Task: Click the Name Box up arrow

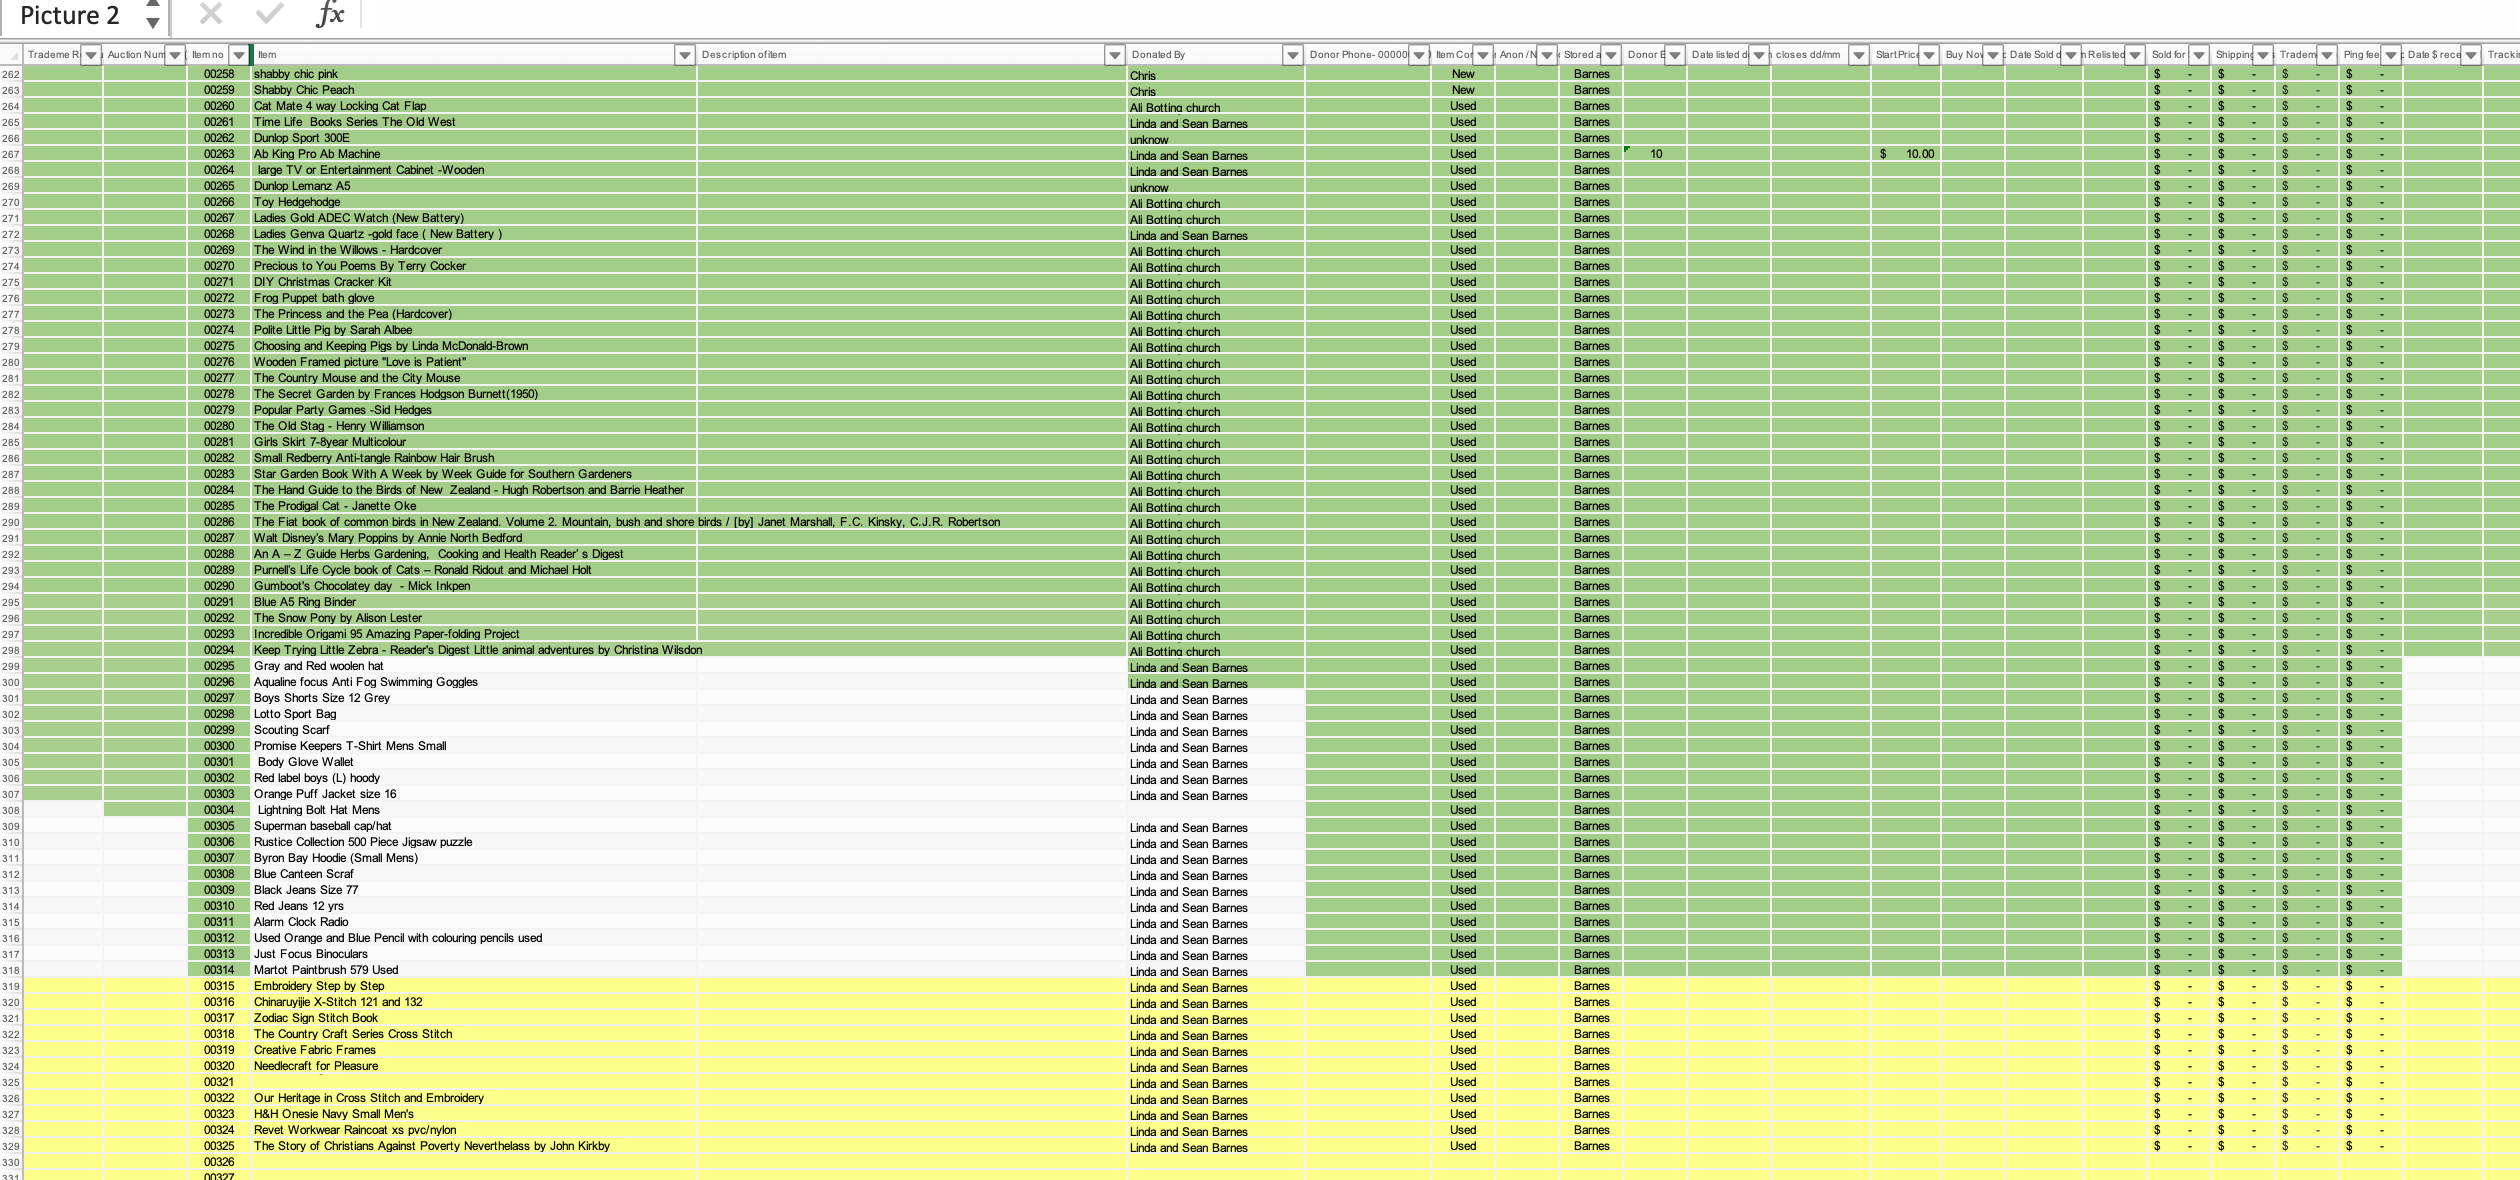Action: tap(152, 5)
